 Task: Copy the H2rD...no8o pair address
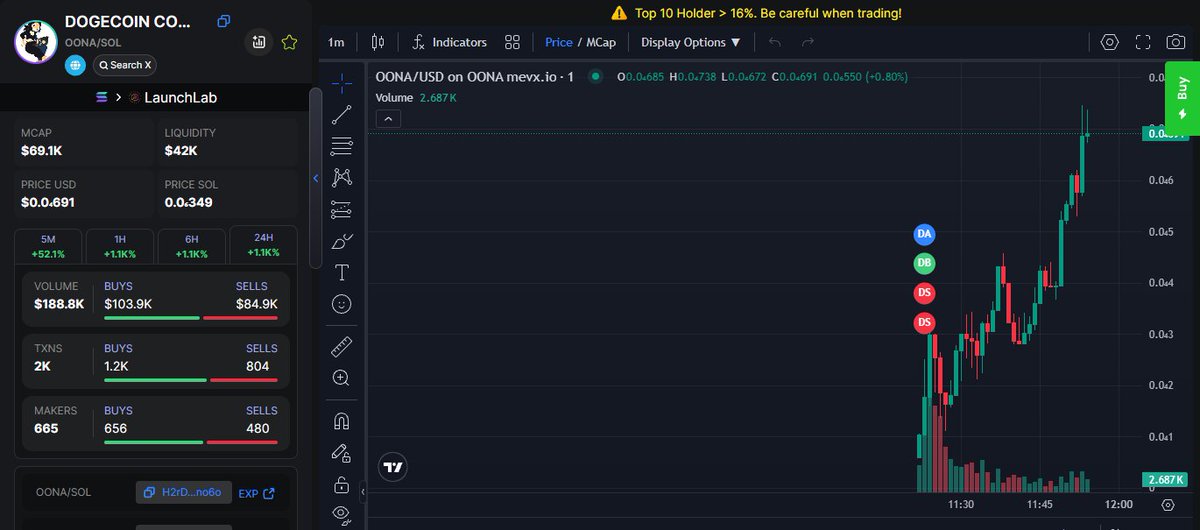point(184,493)
